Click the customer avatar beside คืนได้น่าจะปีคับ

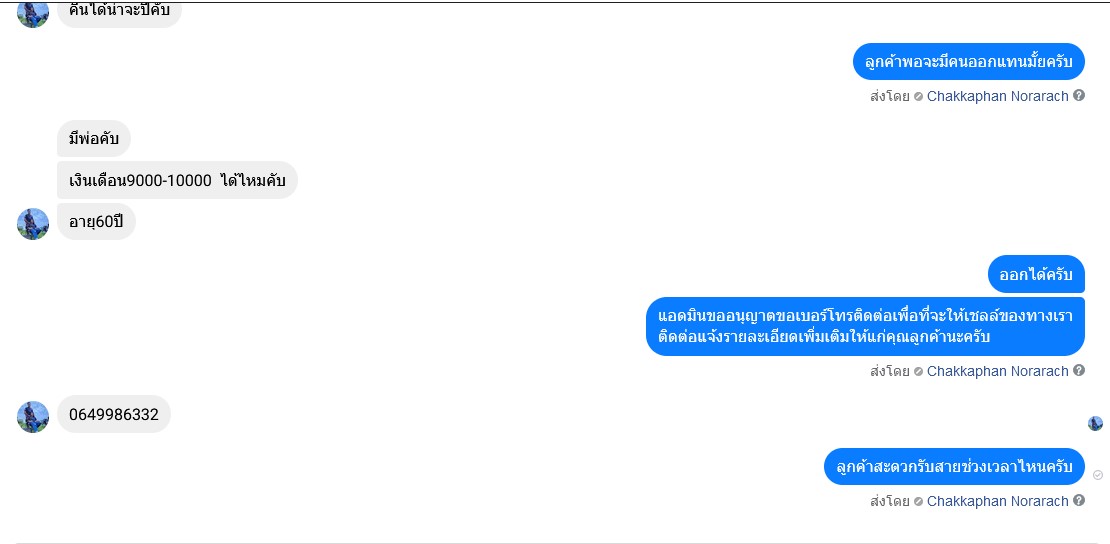(33, 14)
